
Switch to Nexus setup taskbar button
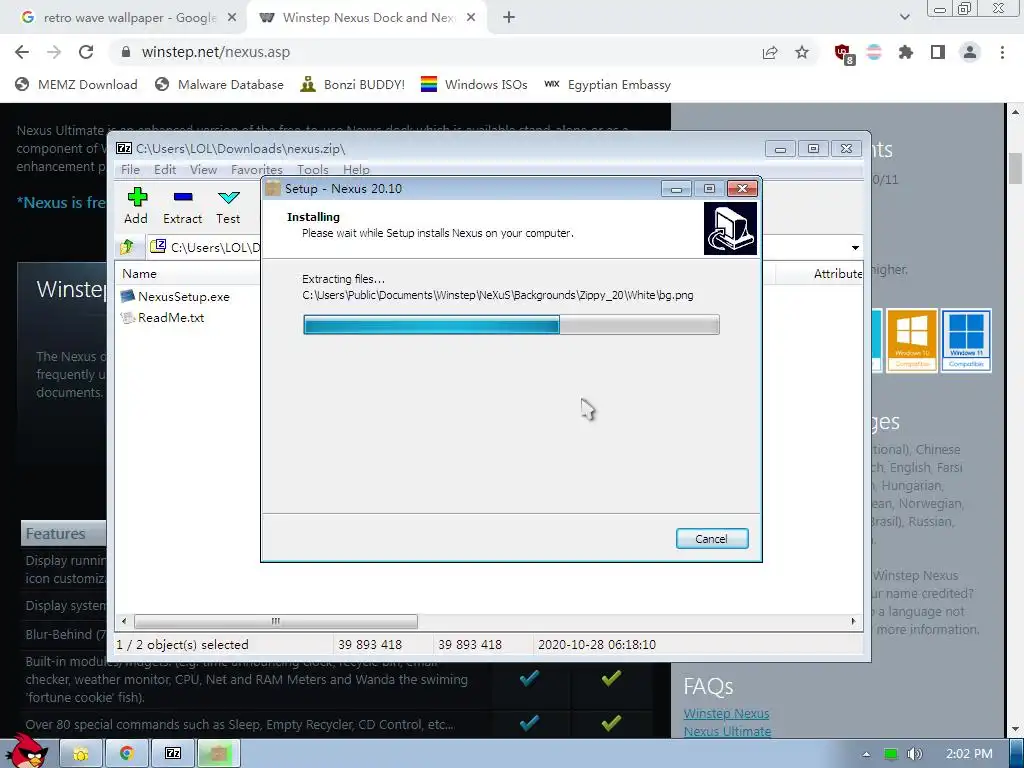click(219, 754)
